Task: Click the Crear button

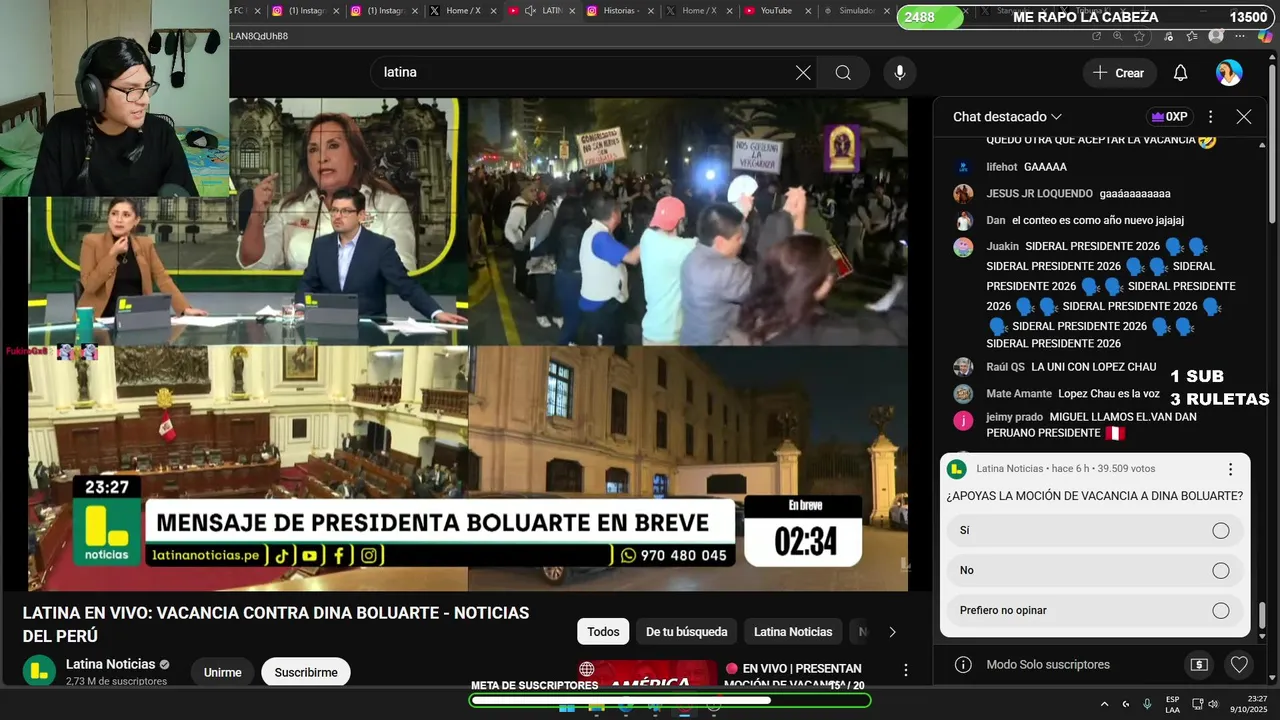Action: [x=1119, y=73]
